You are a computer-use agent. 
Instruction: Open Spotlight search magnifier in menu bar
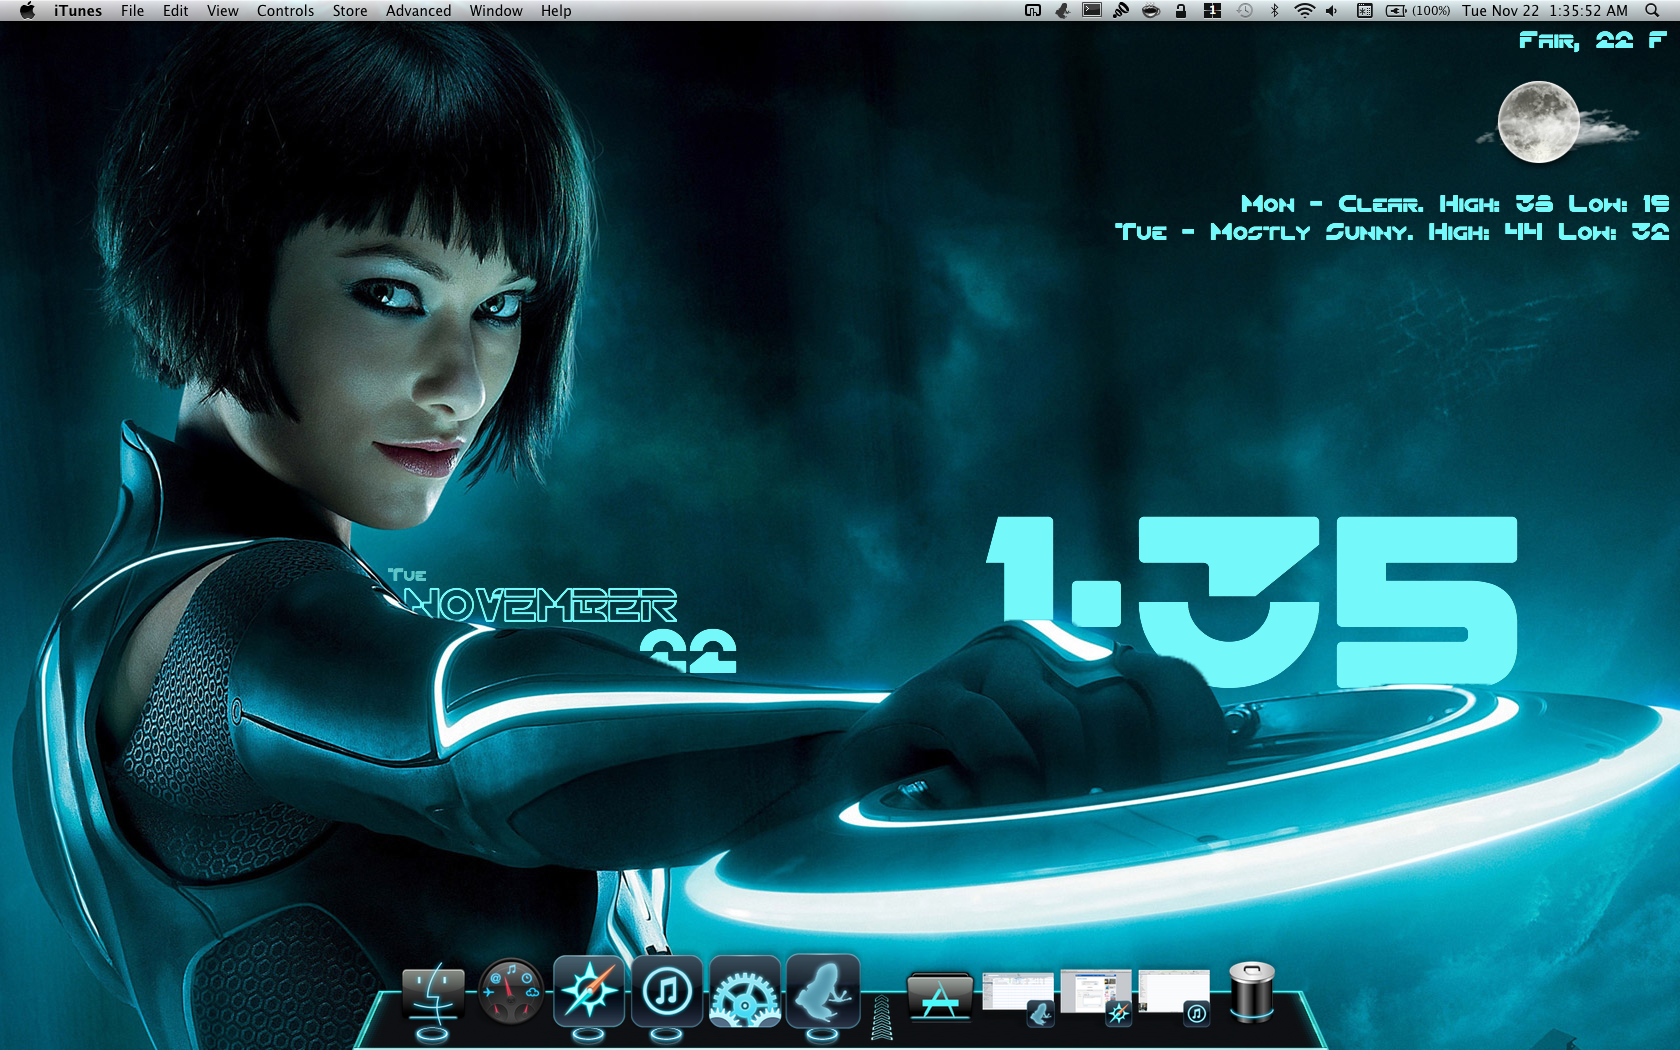click(1652, 11)
